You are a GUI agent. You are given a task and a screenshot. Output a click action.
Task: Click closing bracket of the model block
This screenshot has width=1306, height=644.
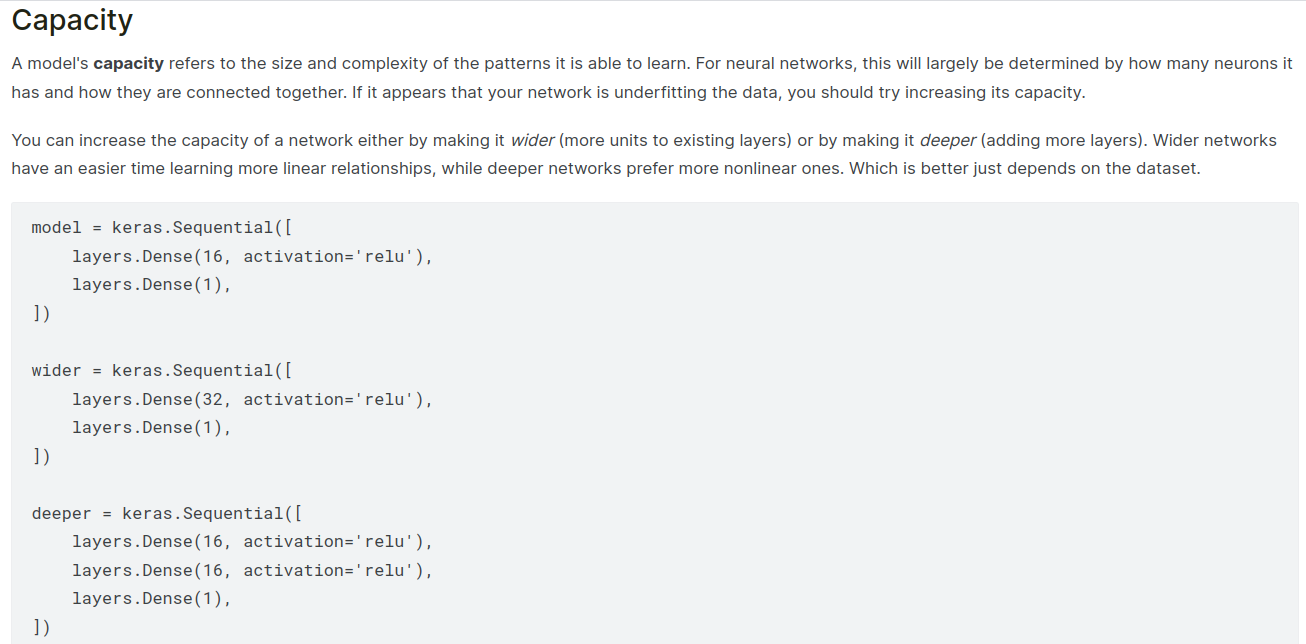41,314
